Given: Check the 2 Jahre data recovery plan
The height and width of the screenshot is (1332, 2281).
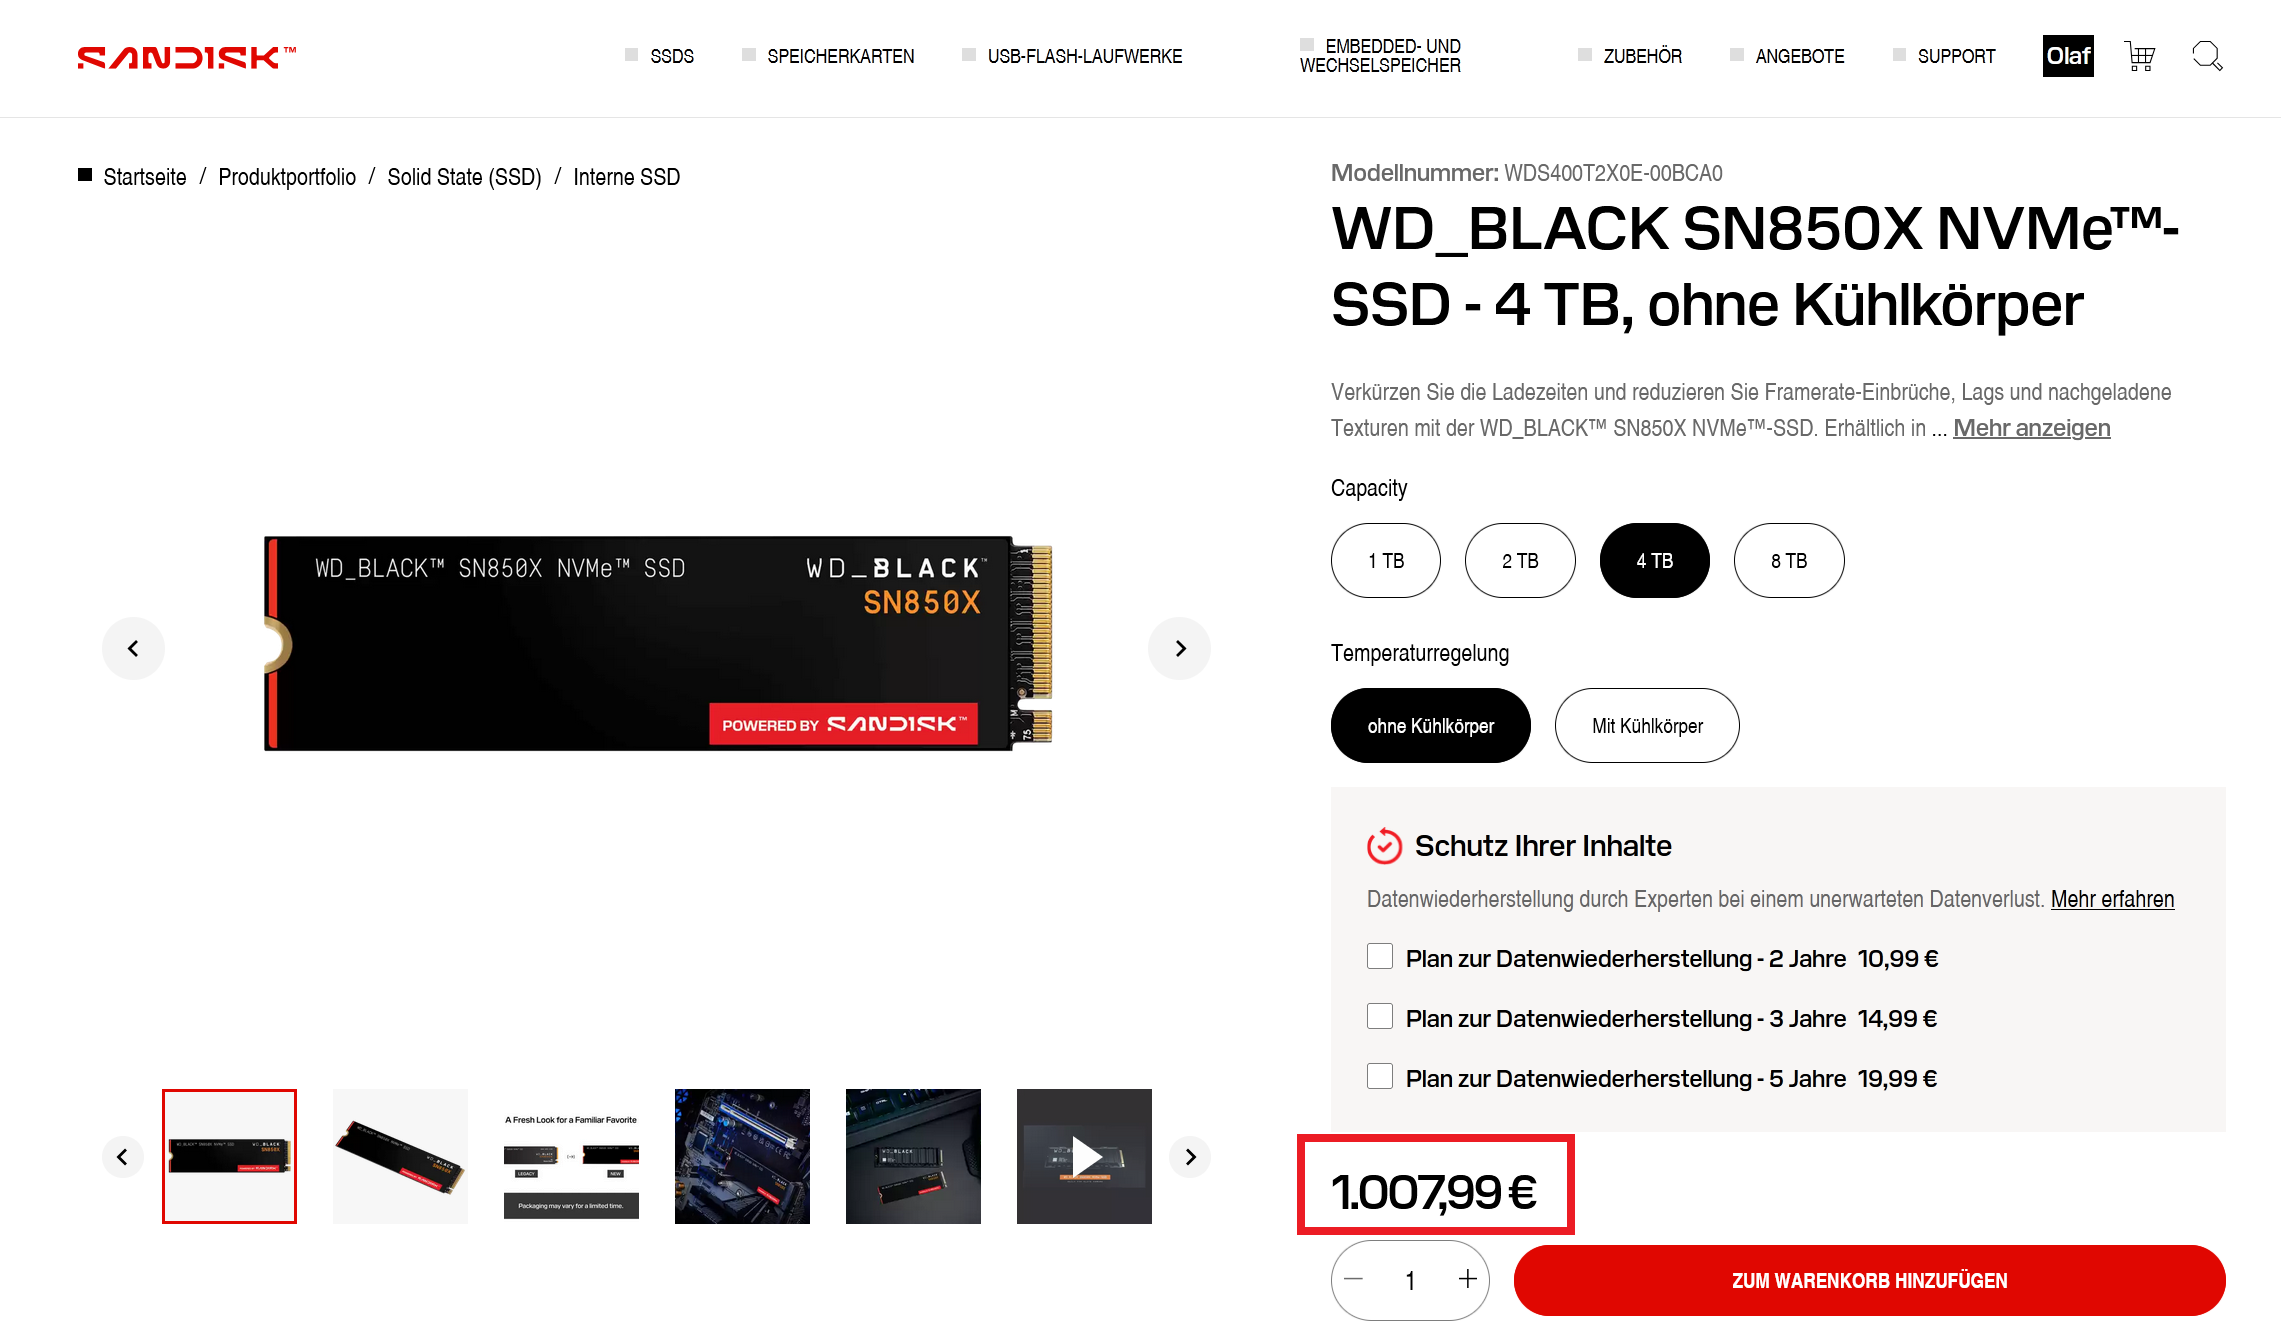Looking at the screenshot, I should point(1380,957).
